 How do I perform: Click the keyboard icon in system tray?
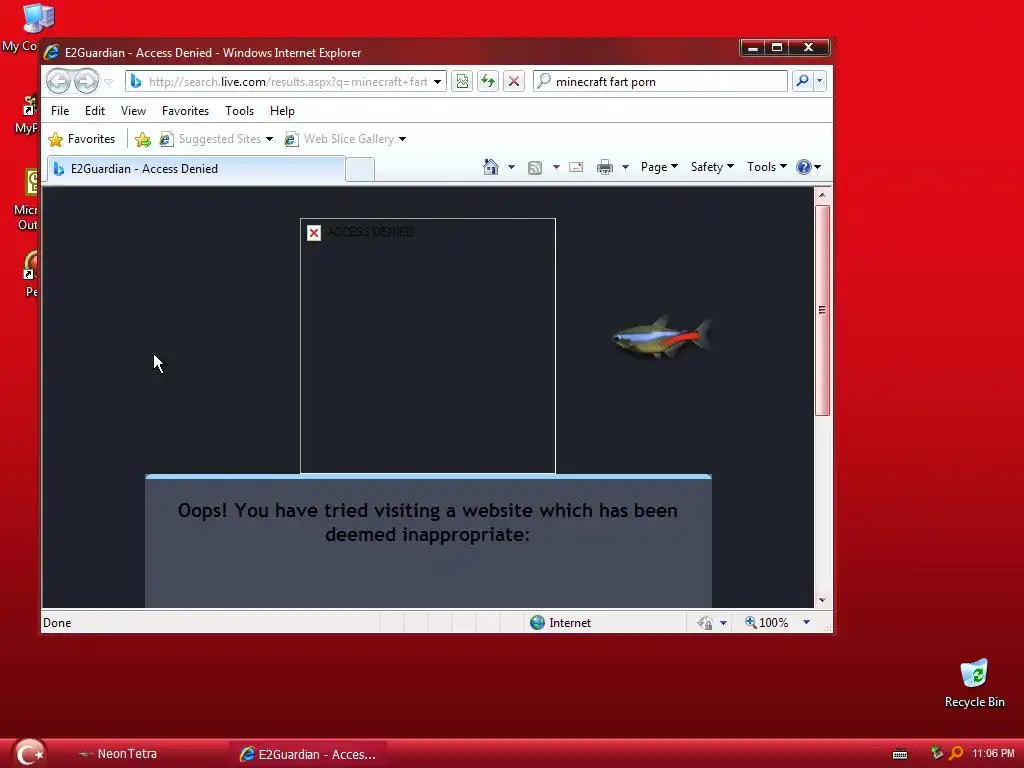click(900, 754)
